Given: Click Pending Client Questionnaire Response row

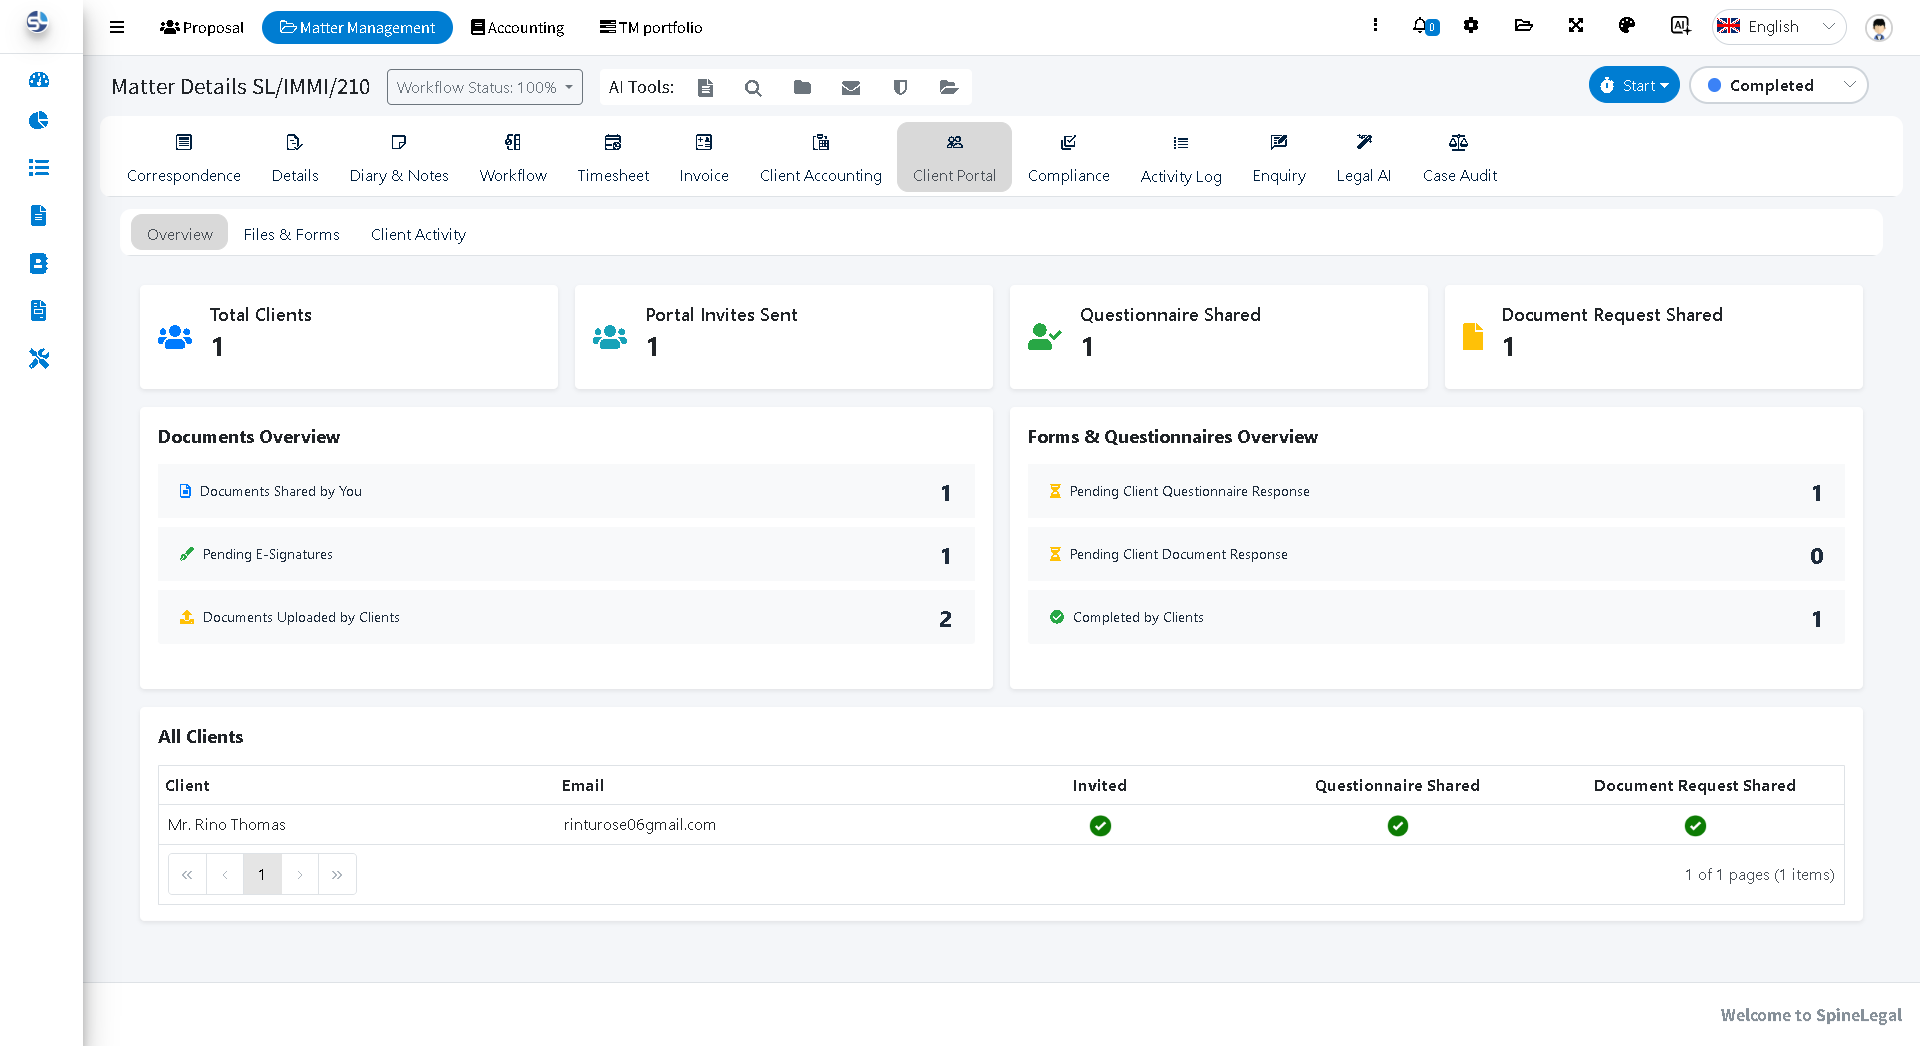Looking at the screenshot, I should [x=1436, y=491].
